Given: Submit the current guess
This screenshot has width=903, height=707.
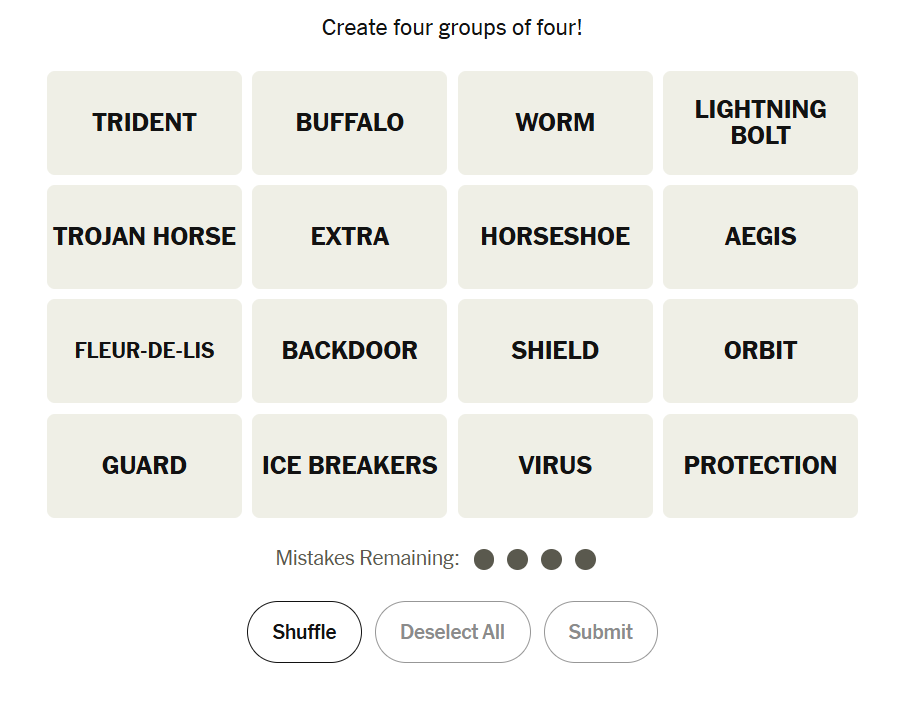Looking at the screenshot, I should click(x=600, y=632).
